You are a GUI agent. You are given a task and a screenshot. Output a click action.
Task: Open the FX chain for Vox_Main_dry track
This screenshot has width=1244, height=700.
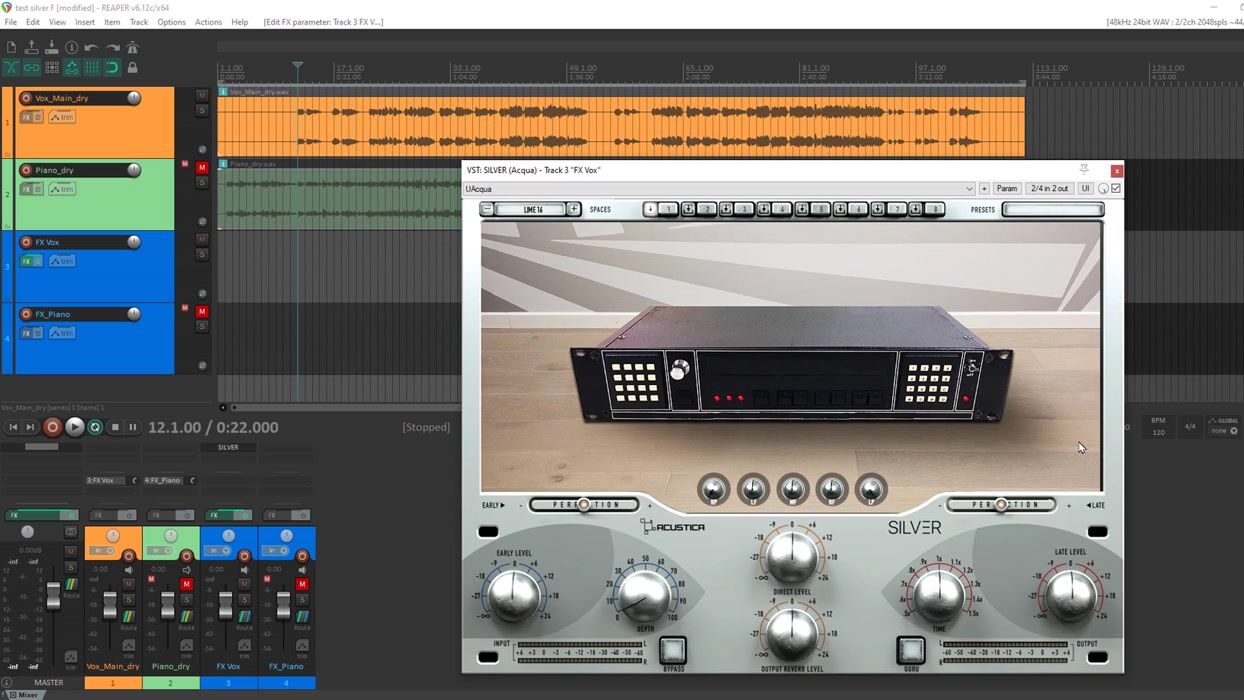[x=27, y=117]
